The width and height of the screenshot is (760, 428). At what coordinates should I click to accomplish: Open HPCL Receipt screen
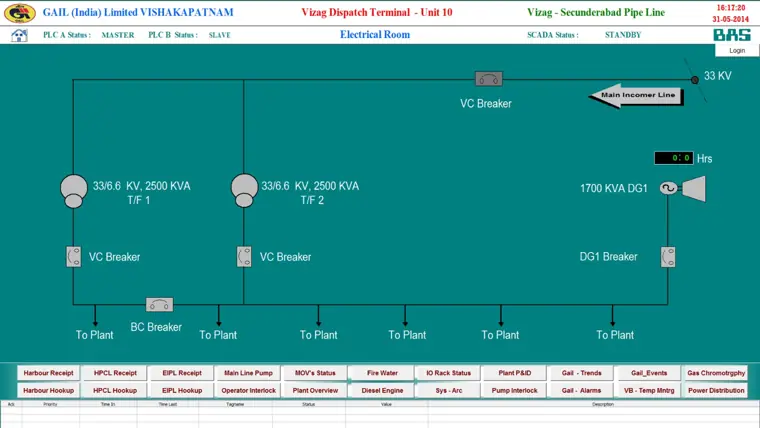115,373
